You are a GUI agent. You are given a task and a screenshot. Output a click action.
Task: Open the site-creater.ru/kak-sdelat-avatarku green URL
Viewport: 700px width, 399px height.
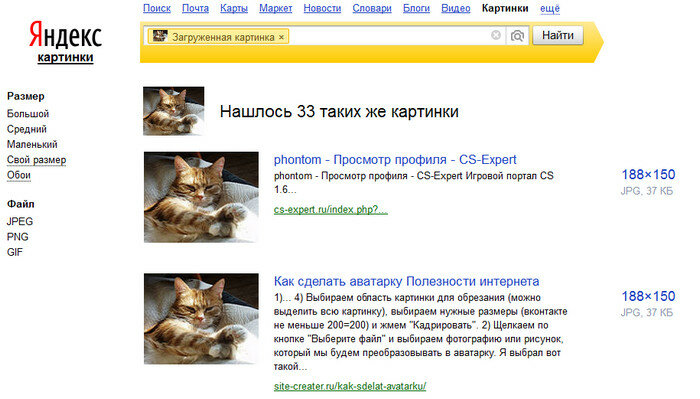(350, 386)
